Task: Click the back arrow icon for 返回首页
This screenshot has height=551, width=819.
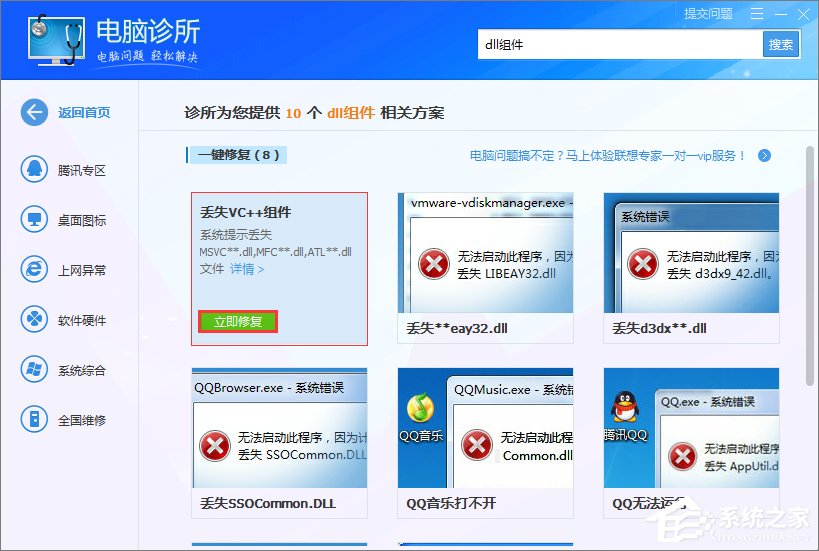Action: coord(34,112)
